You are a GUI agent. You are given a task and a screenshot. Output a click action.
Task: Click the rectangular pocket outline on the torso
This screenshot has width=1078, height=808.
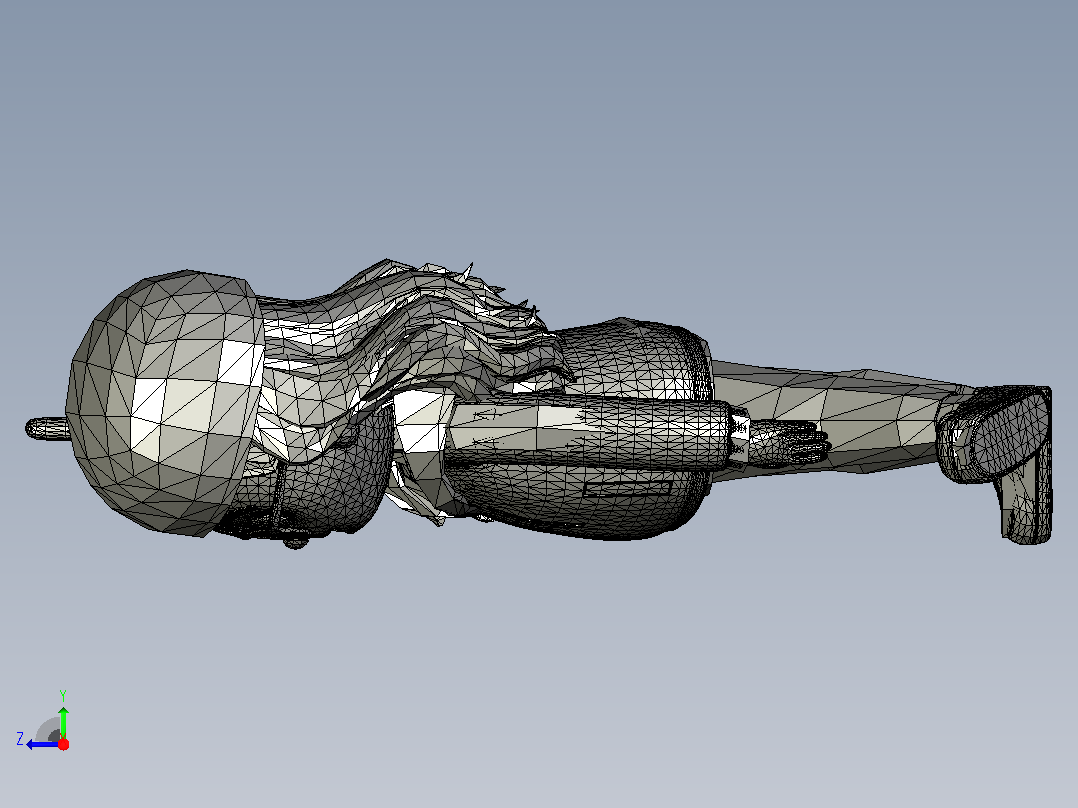(627, 488)
